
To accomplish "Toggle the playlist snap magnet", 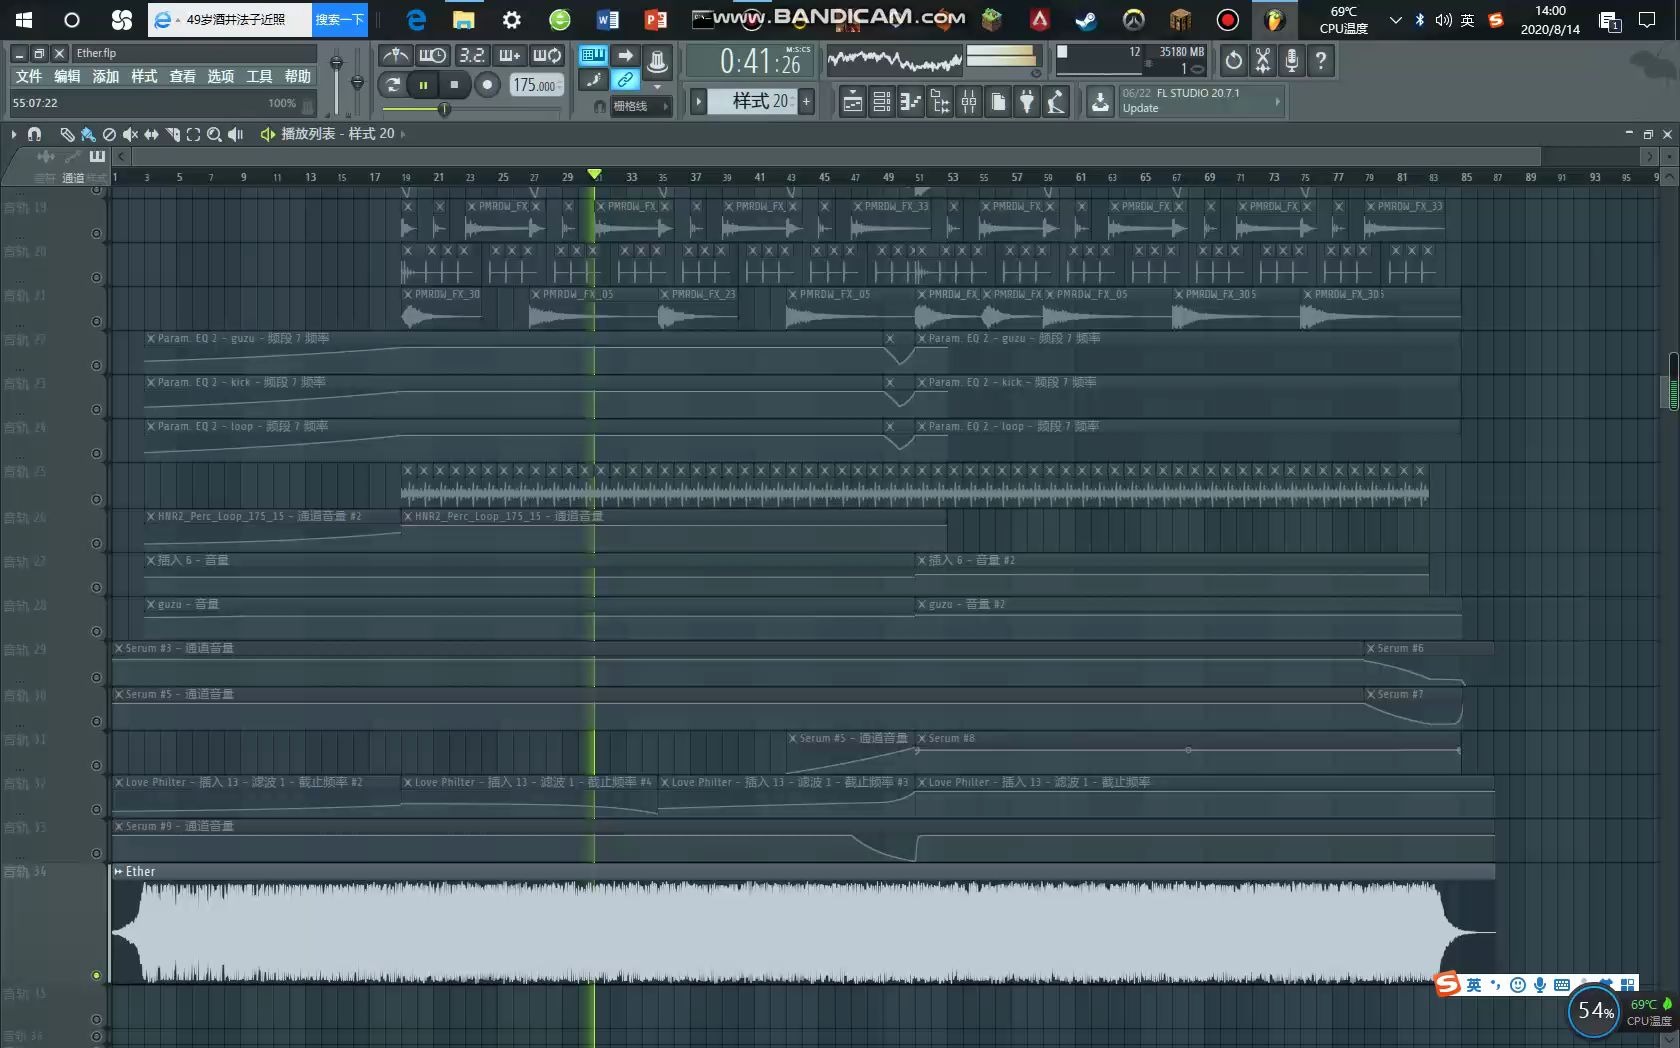I will (34, 134).
